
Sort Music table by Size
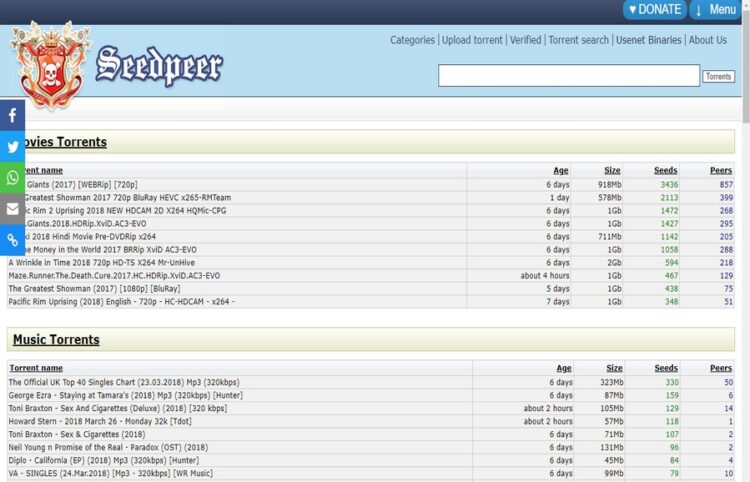tap(614, 368)
